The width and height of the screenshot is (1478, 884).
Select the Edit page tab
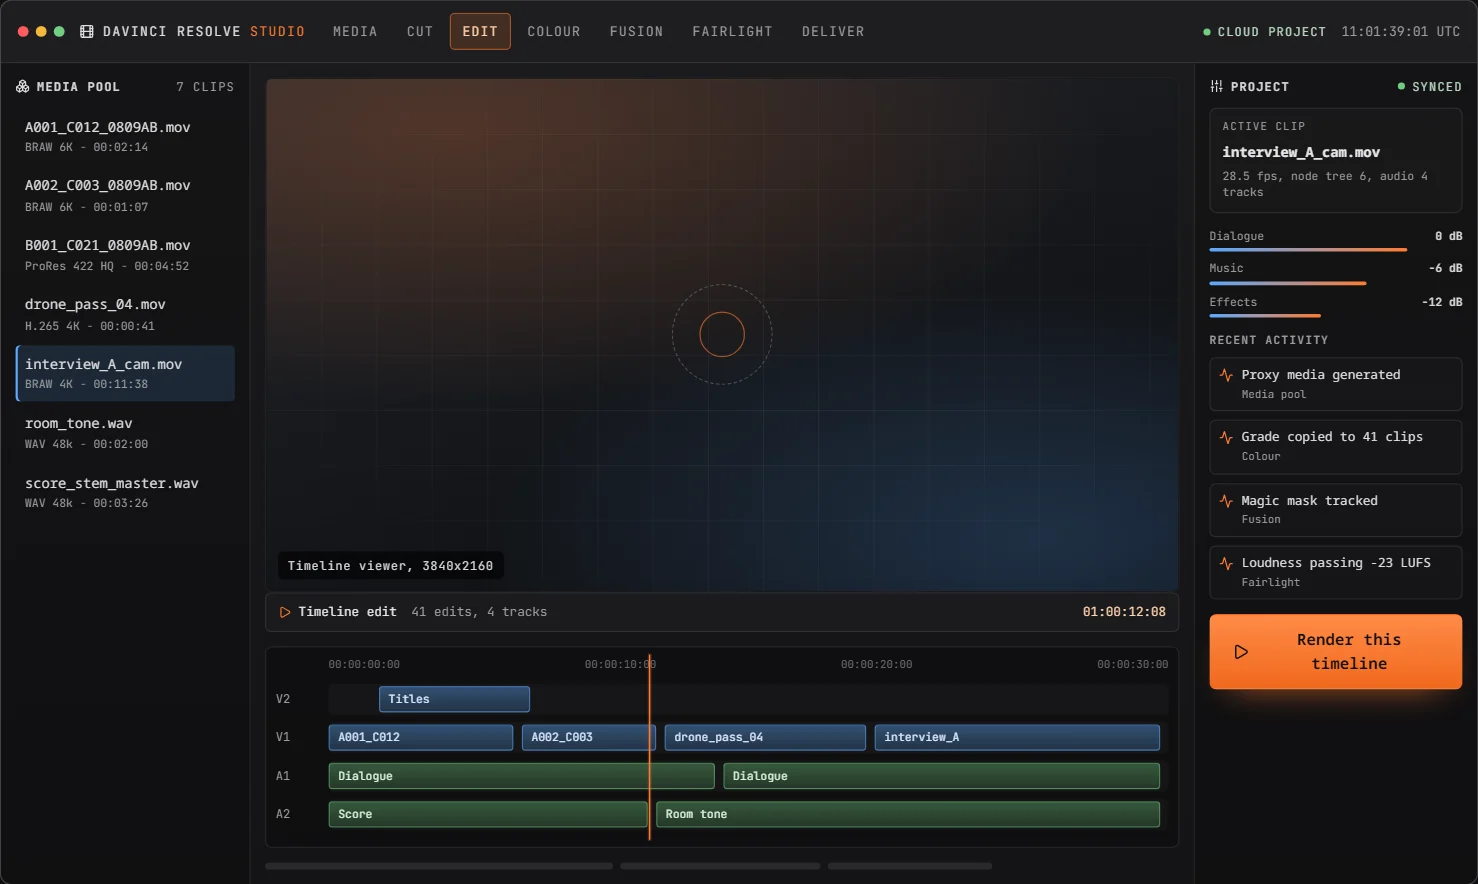coord(480,32)
